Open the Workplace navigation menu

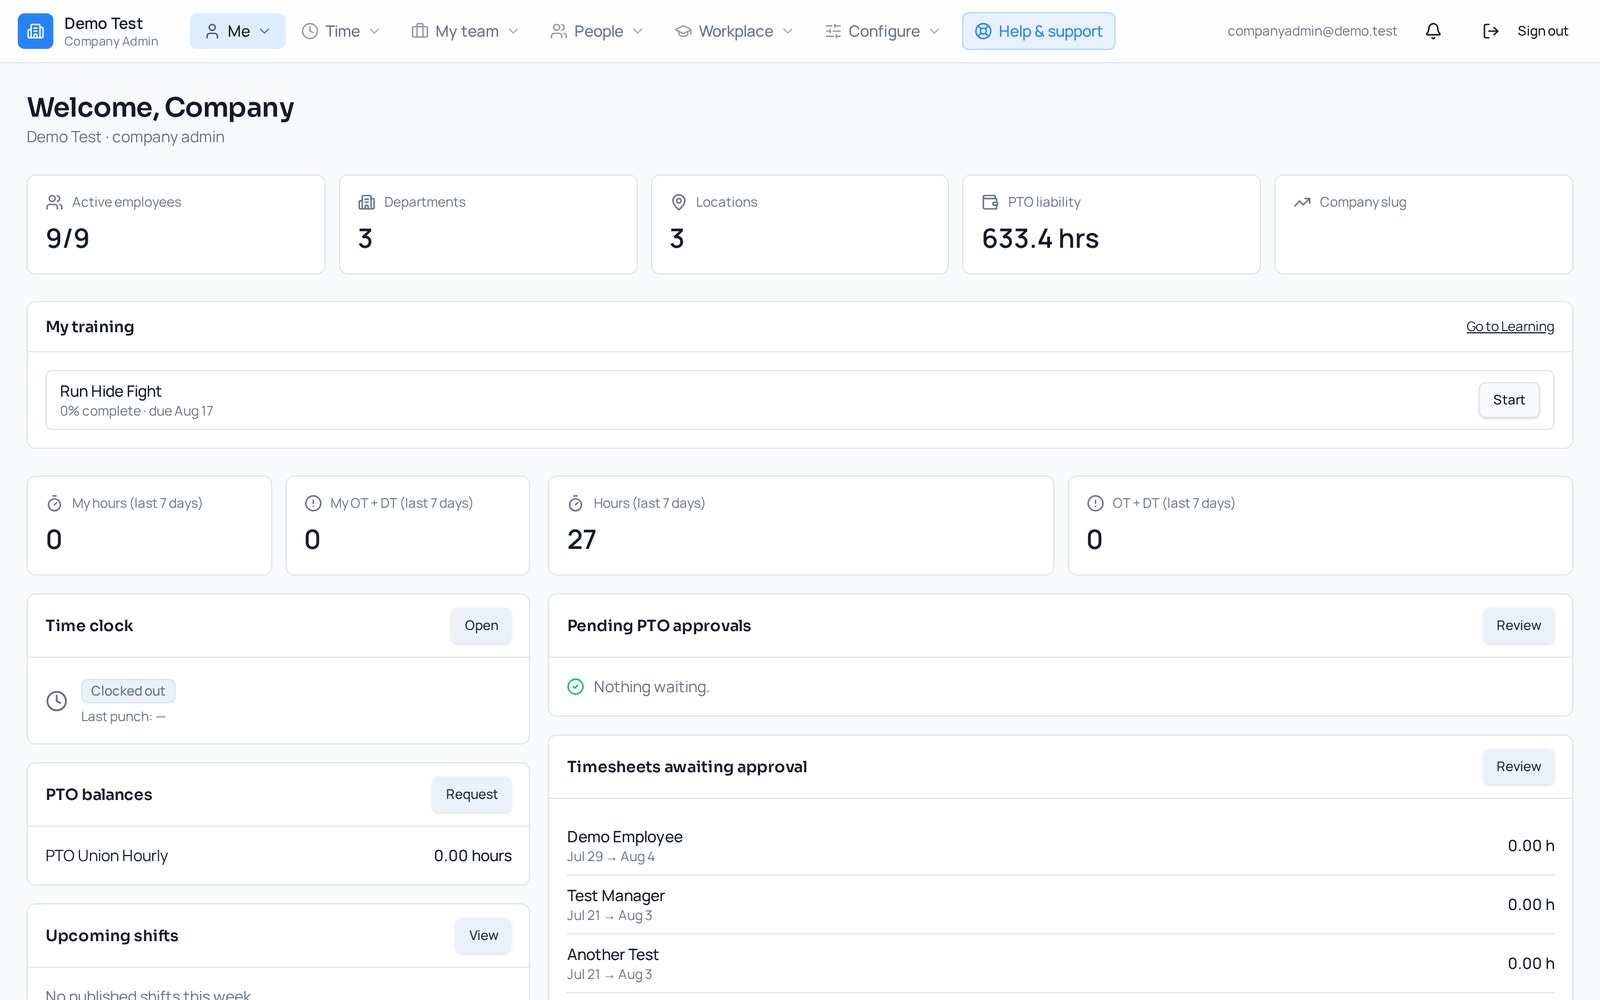tap(734, 31)
